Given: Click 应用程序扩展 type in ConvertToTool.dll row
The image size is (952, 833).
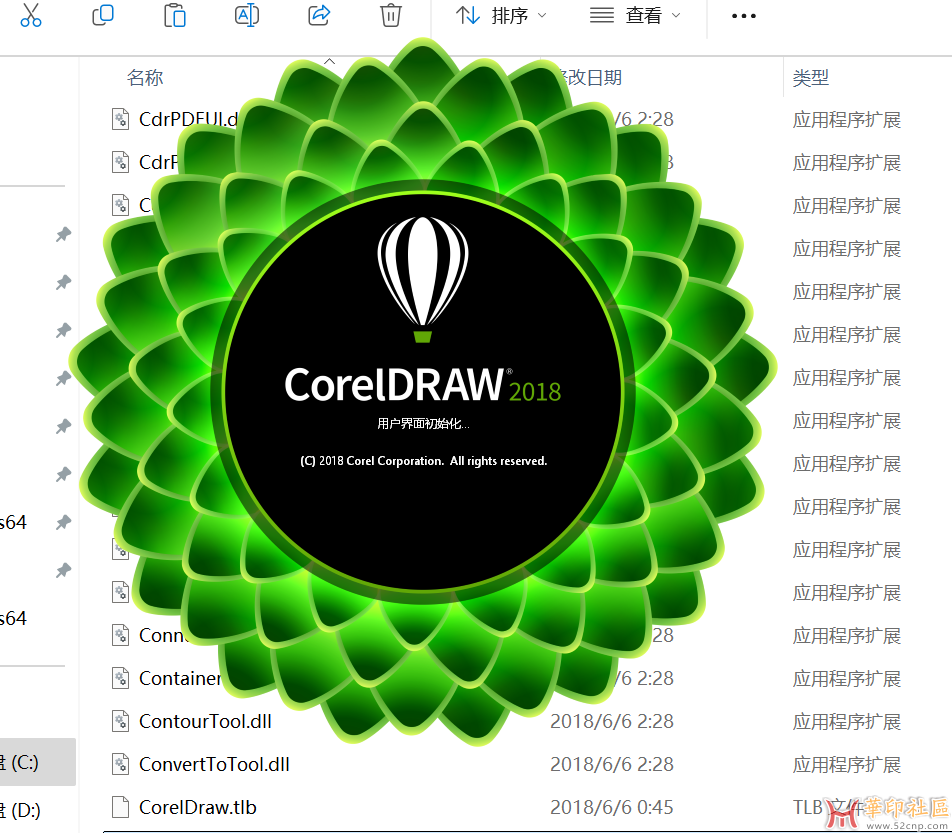Looking at the screenshot, I should click(847, 765).
